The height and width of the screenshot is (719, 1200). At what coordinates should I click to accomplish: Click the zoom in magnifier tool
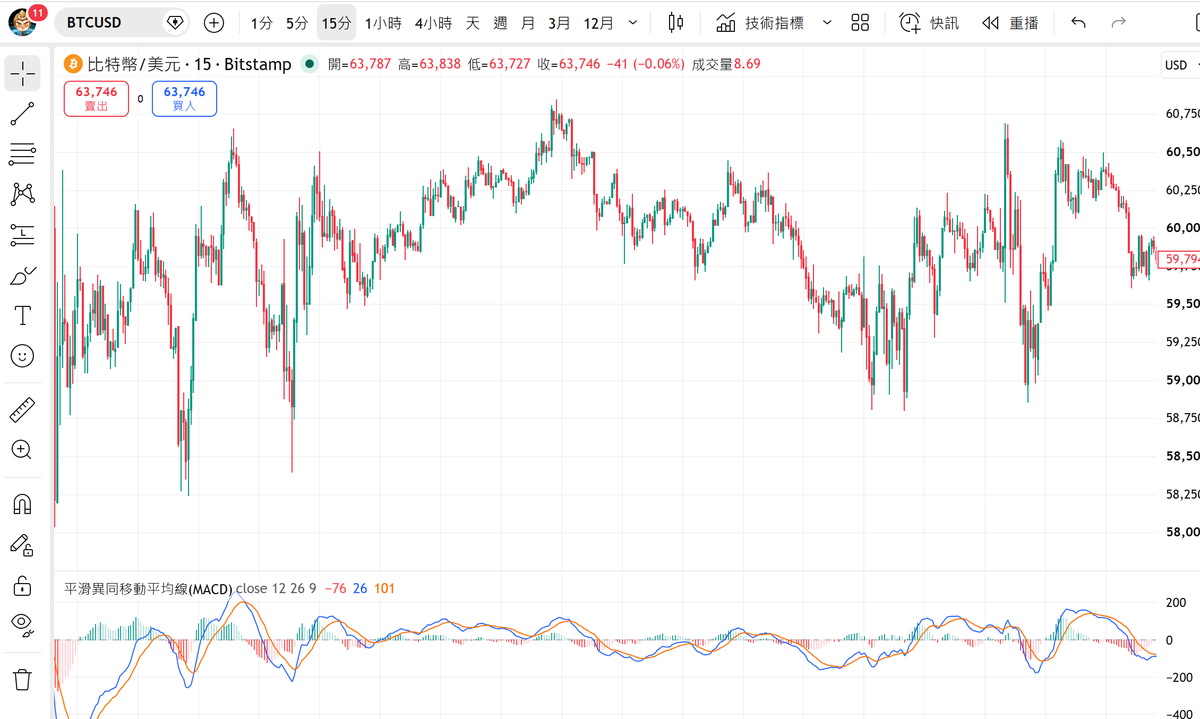pos(22,450)
